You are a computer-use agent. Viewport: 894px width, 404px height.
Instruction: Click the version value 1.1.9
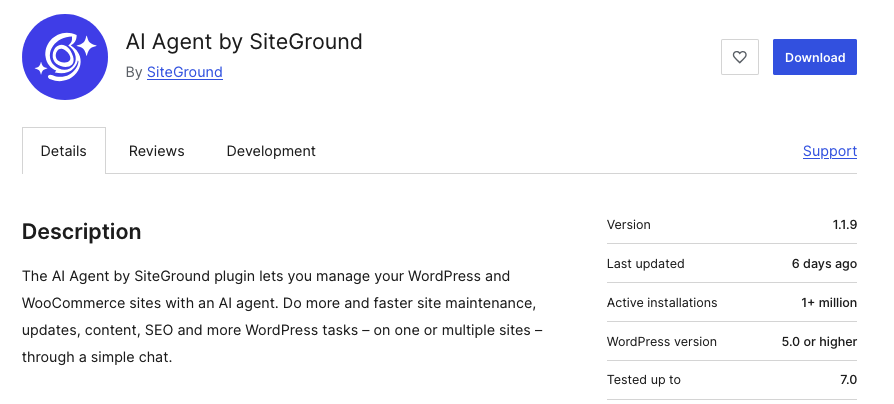tap(845, 225)
